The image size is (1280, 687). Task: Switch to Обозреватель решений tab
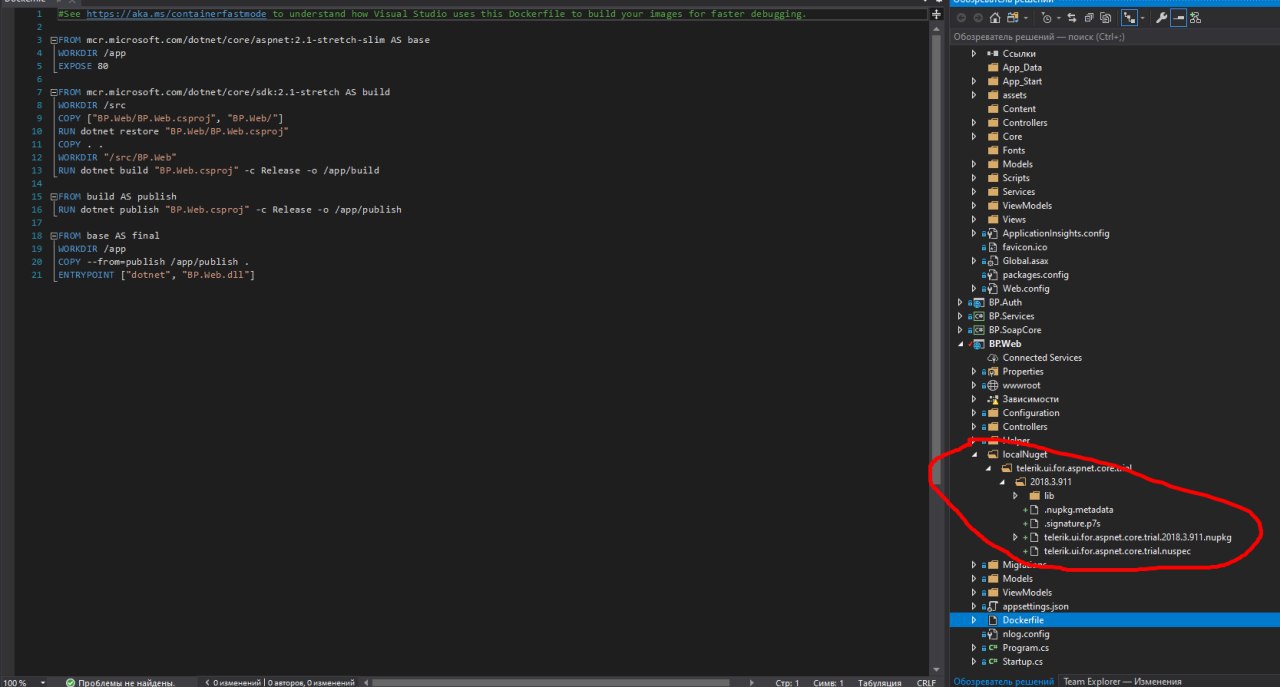(x=1002, y=681)
